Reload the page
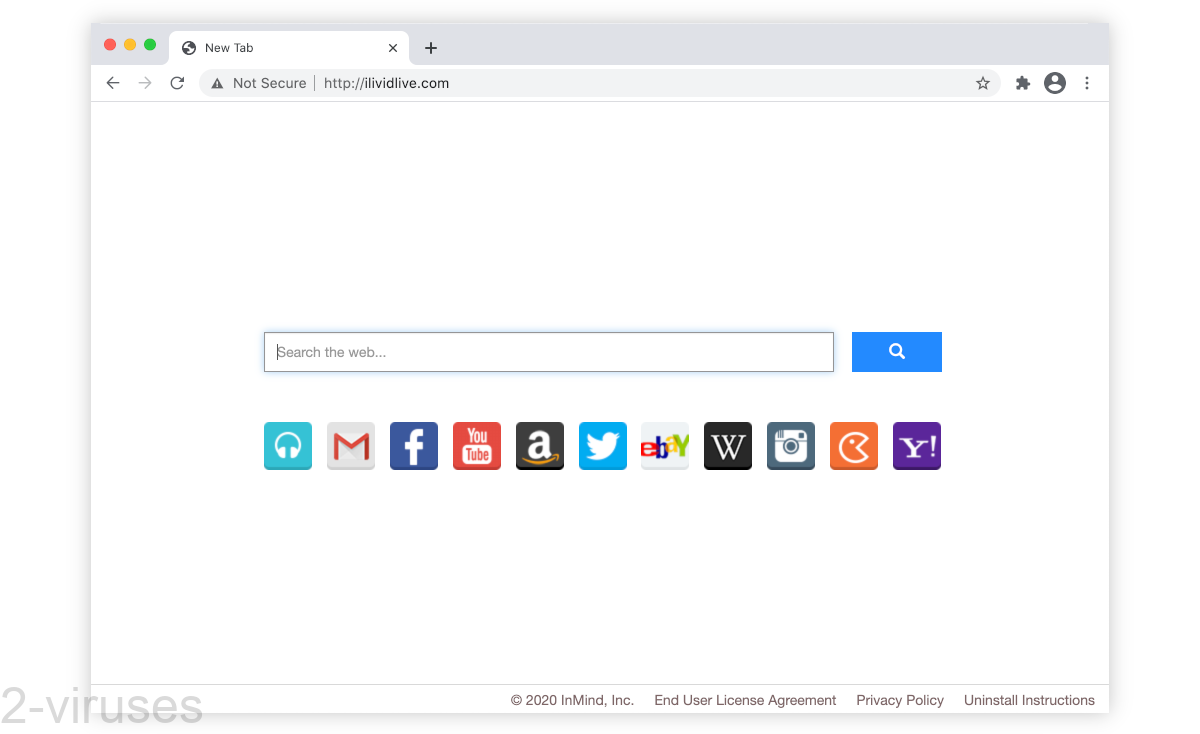Viewport: 1200px width, 734px height. click(177, 83)
